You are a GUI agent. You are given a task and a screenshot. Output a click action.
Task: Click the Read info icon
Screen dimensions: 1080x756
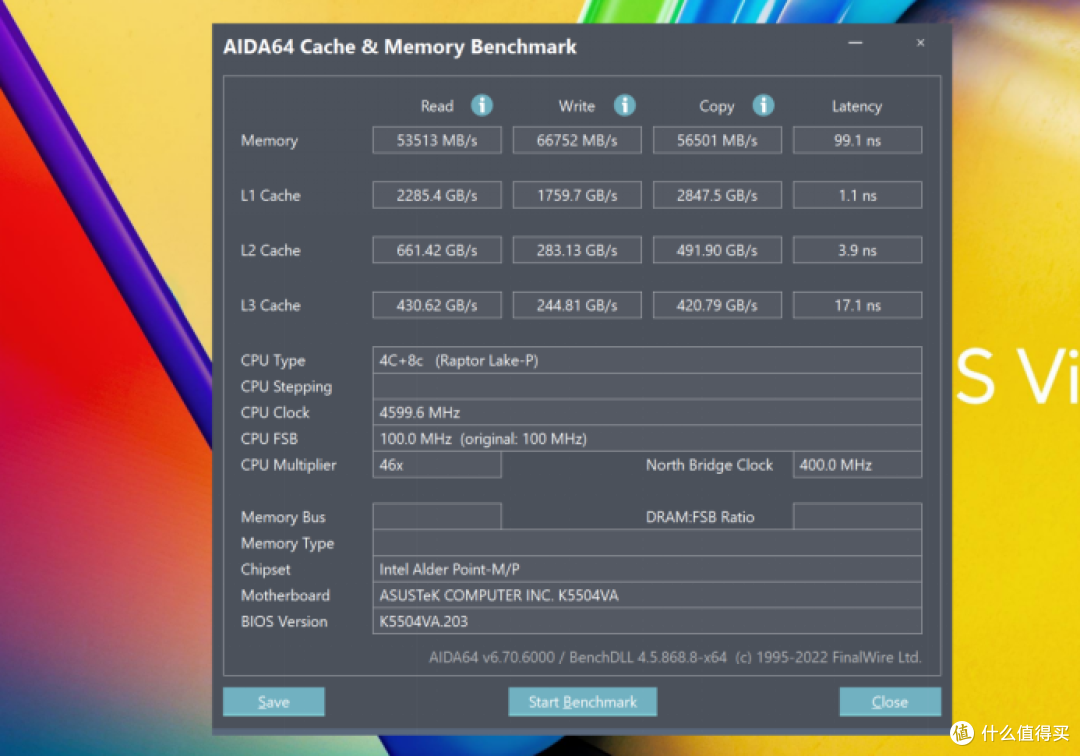481,105
